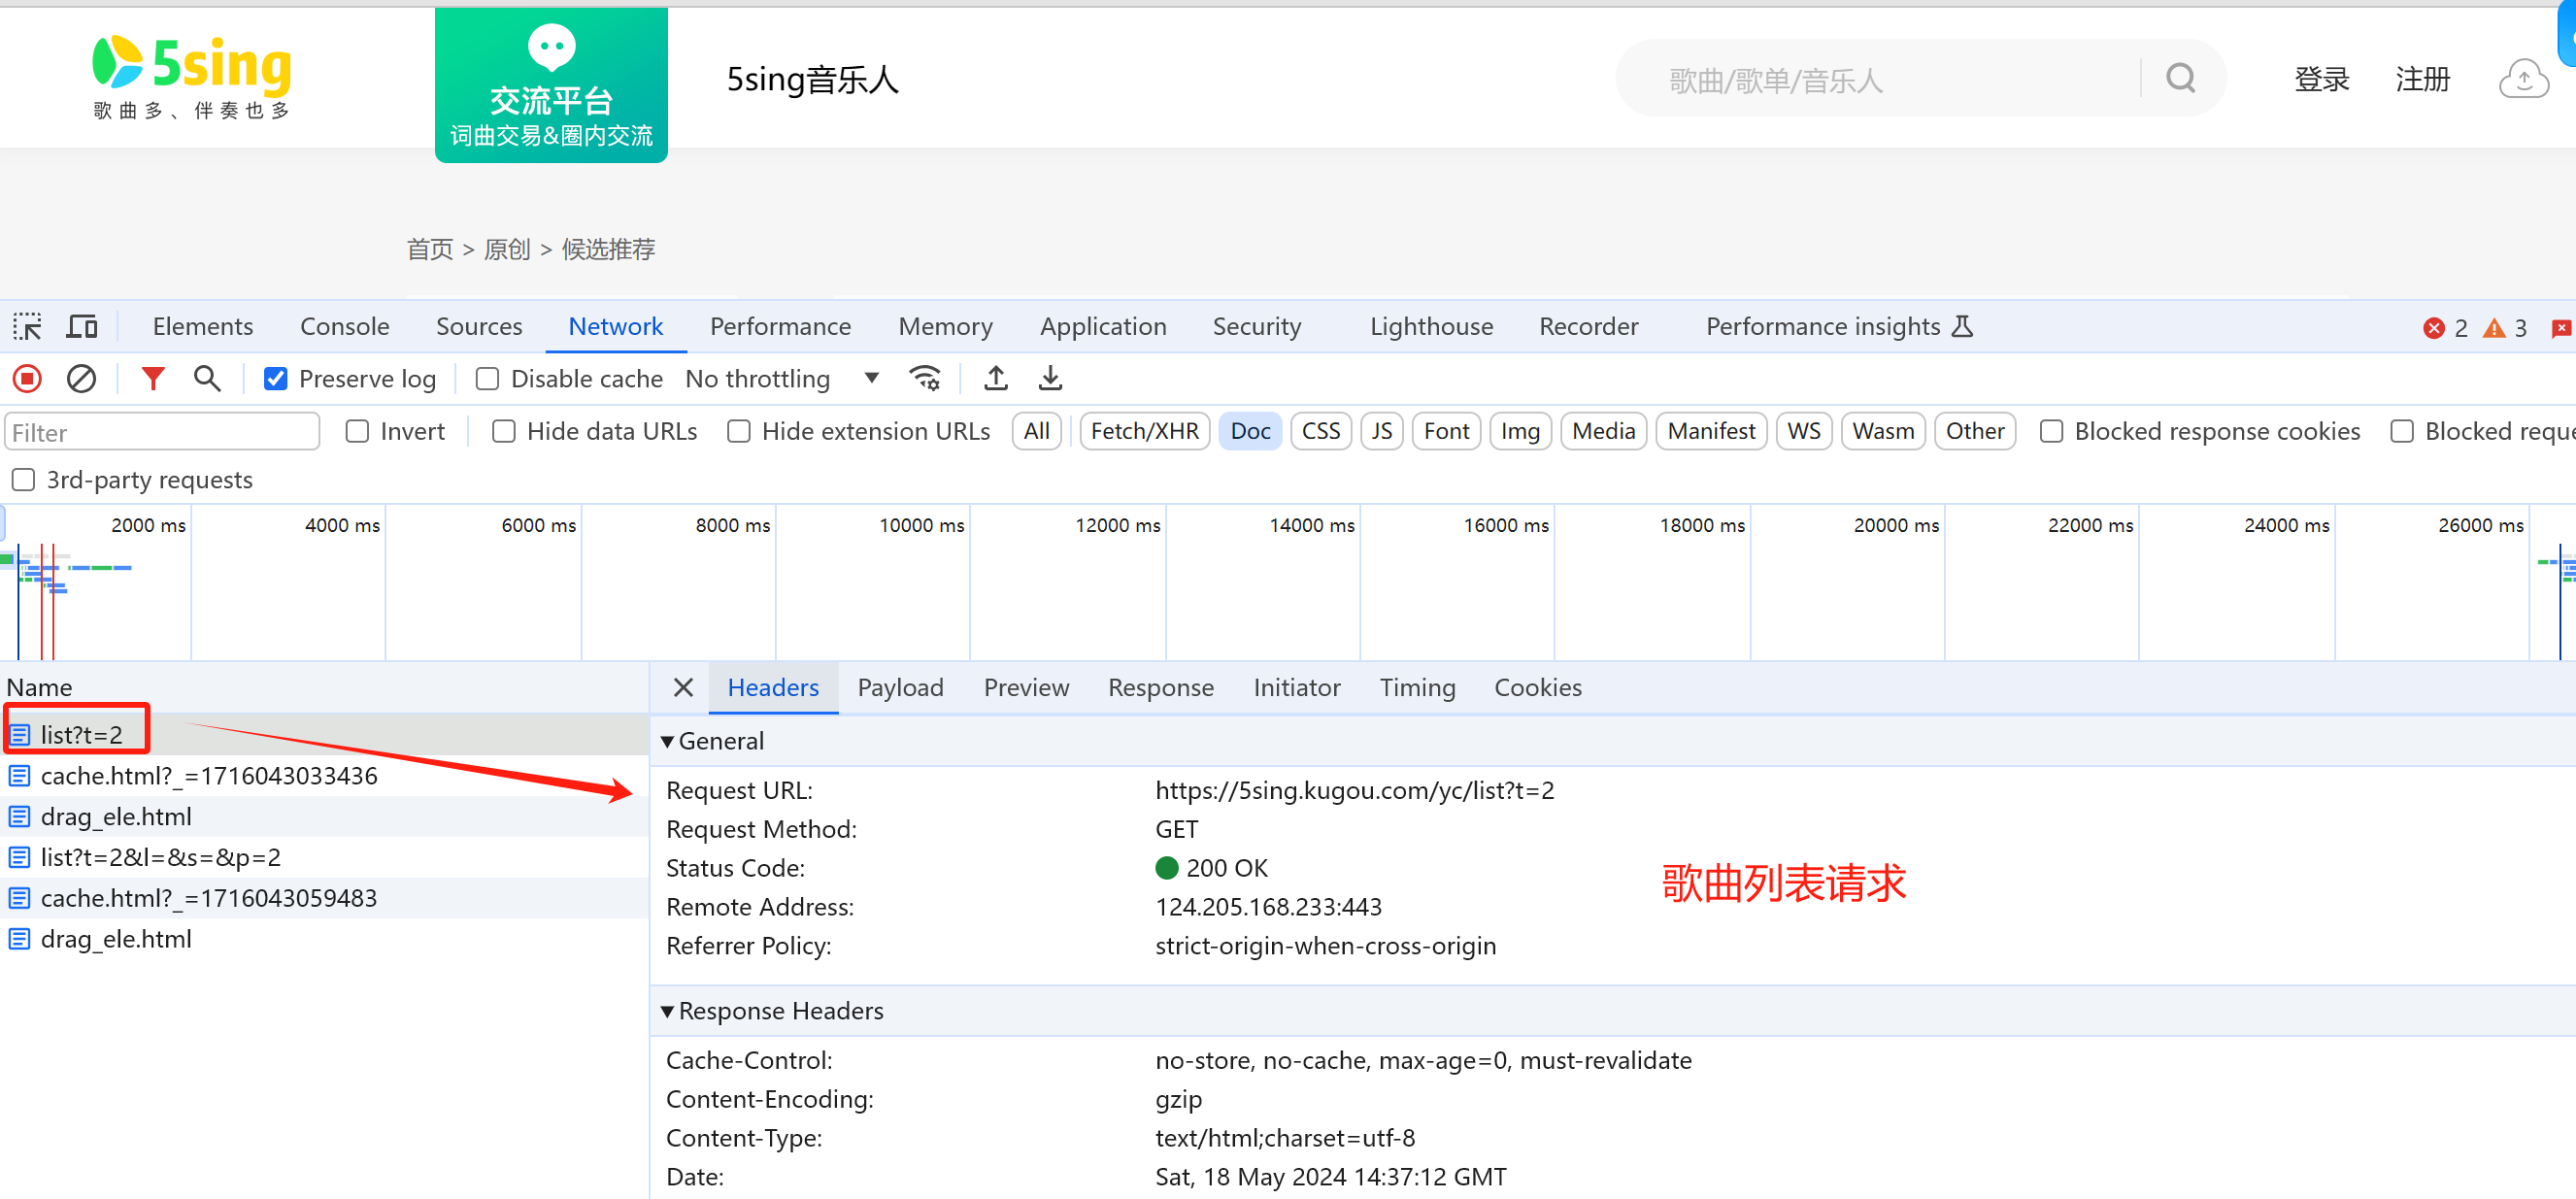Image resolution: width=2576 pixels, height=1199 pixels.
Task: Open the Lighthouse tab
Action: [1431, 327]
